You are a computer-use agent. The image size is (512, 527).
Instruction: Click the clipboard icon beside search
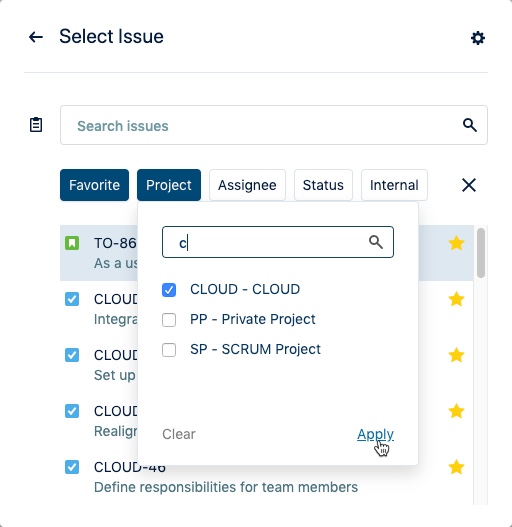coord(36,125)
